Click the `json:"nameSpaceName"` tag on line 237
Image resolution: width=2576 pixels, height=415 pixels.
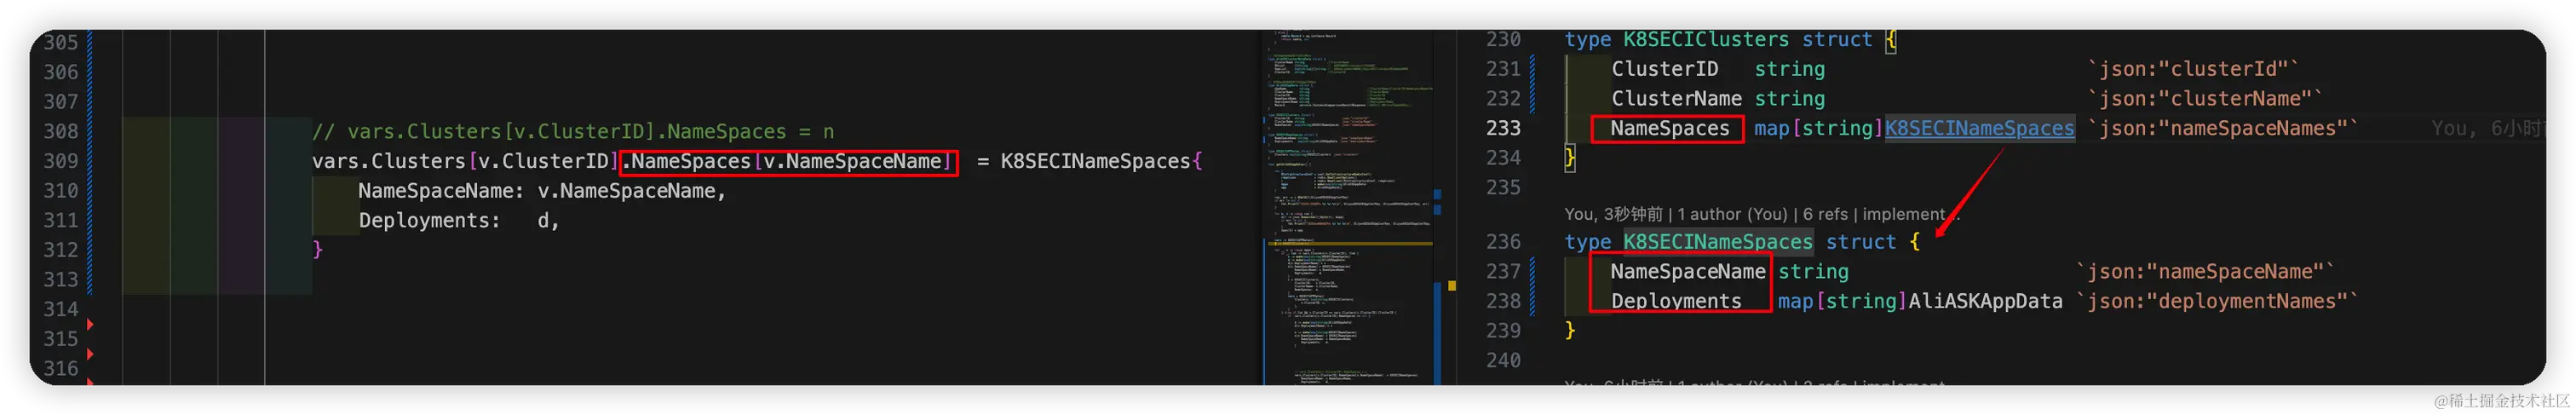2205,272
